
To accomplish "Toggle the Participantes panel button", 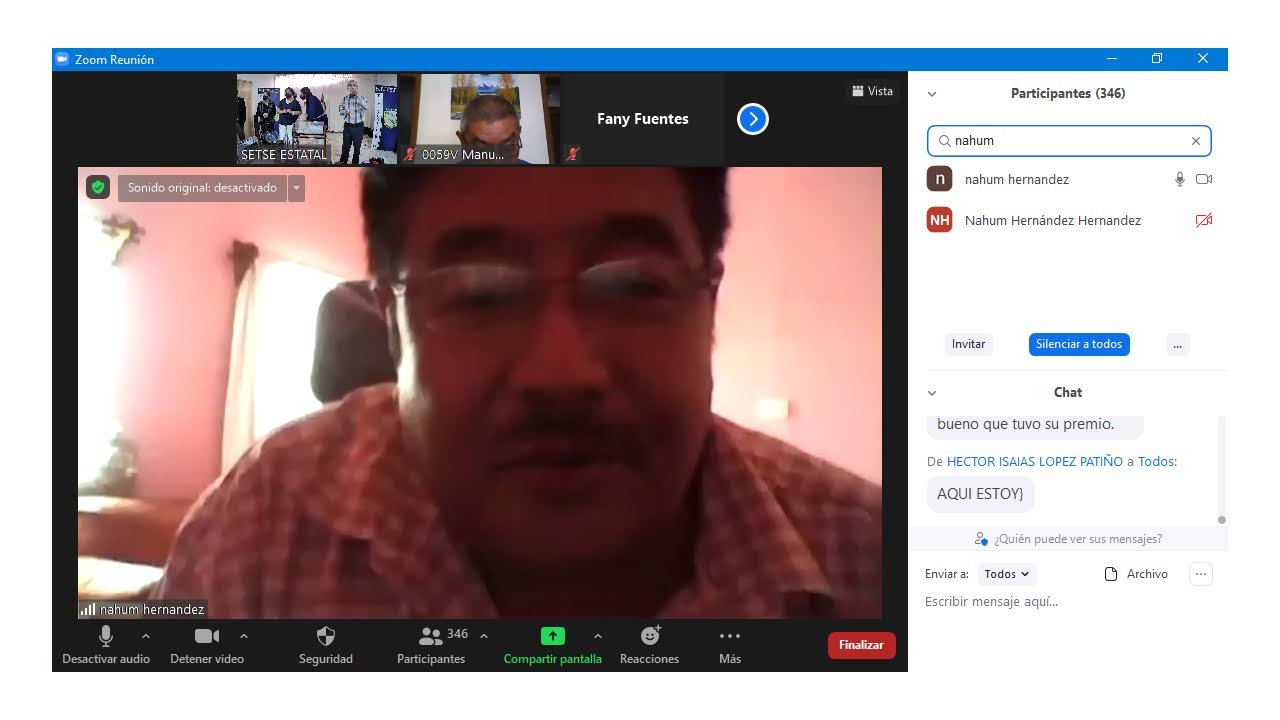I will tap(431, 645).
